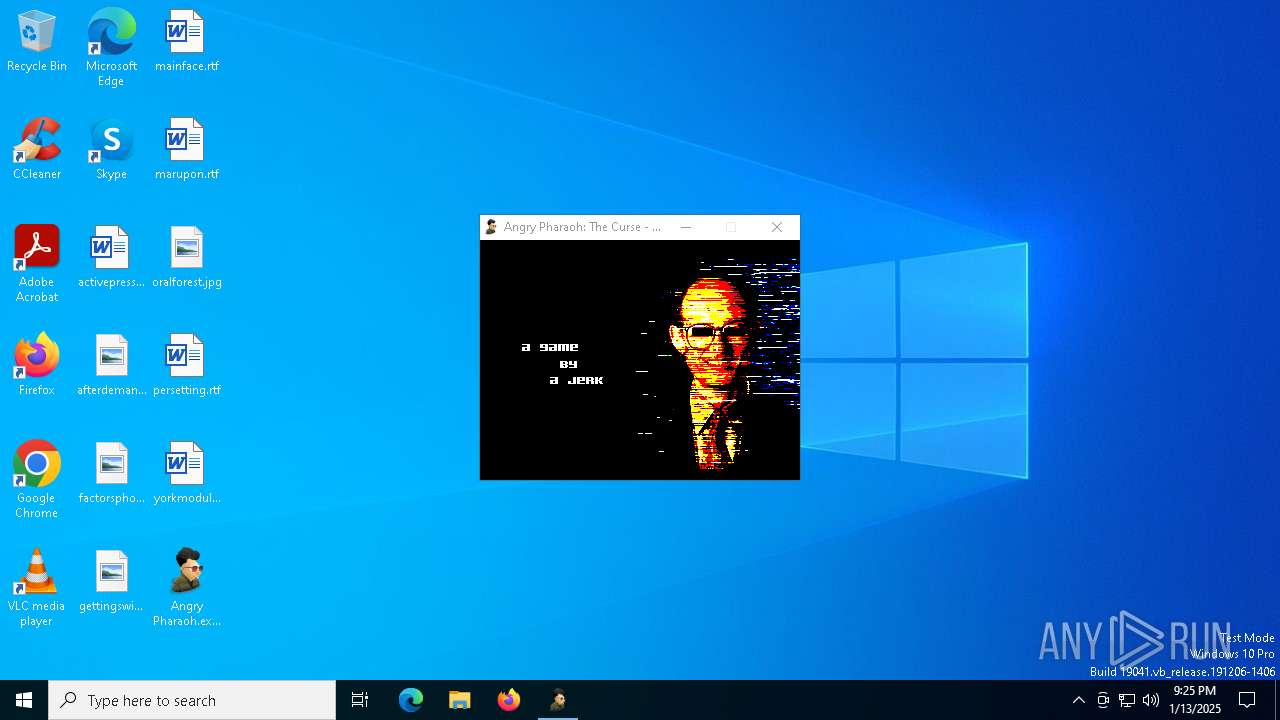Switch to Angry Pharaoh taskbar button

pos(558,700)
